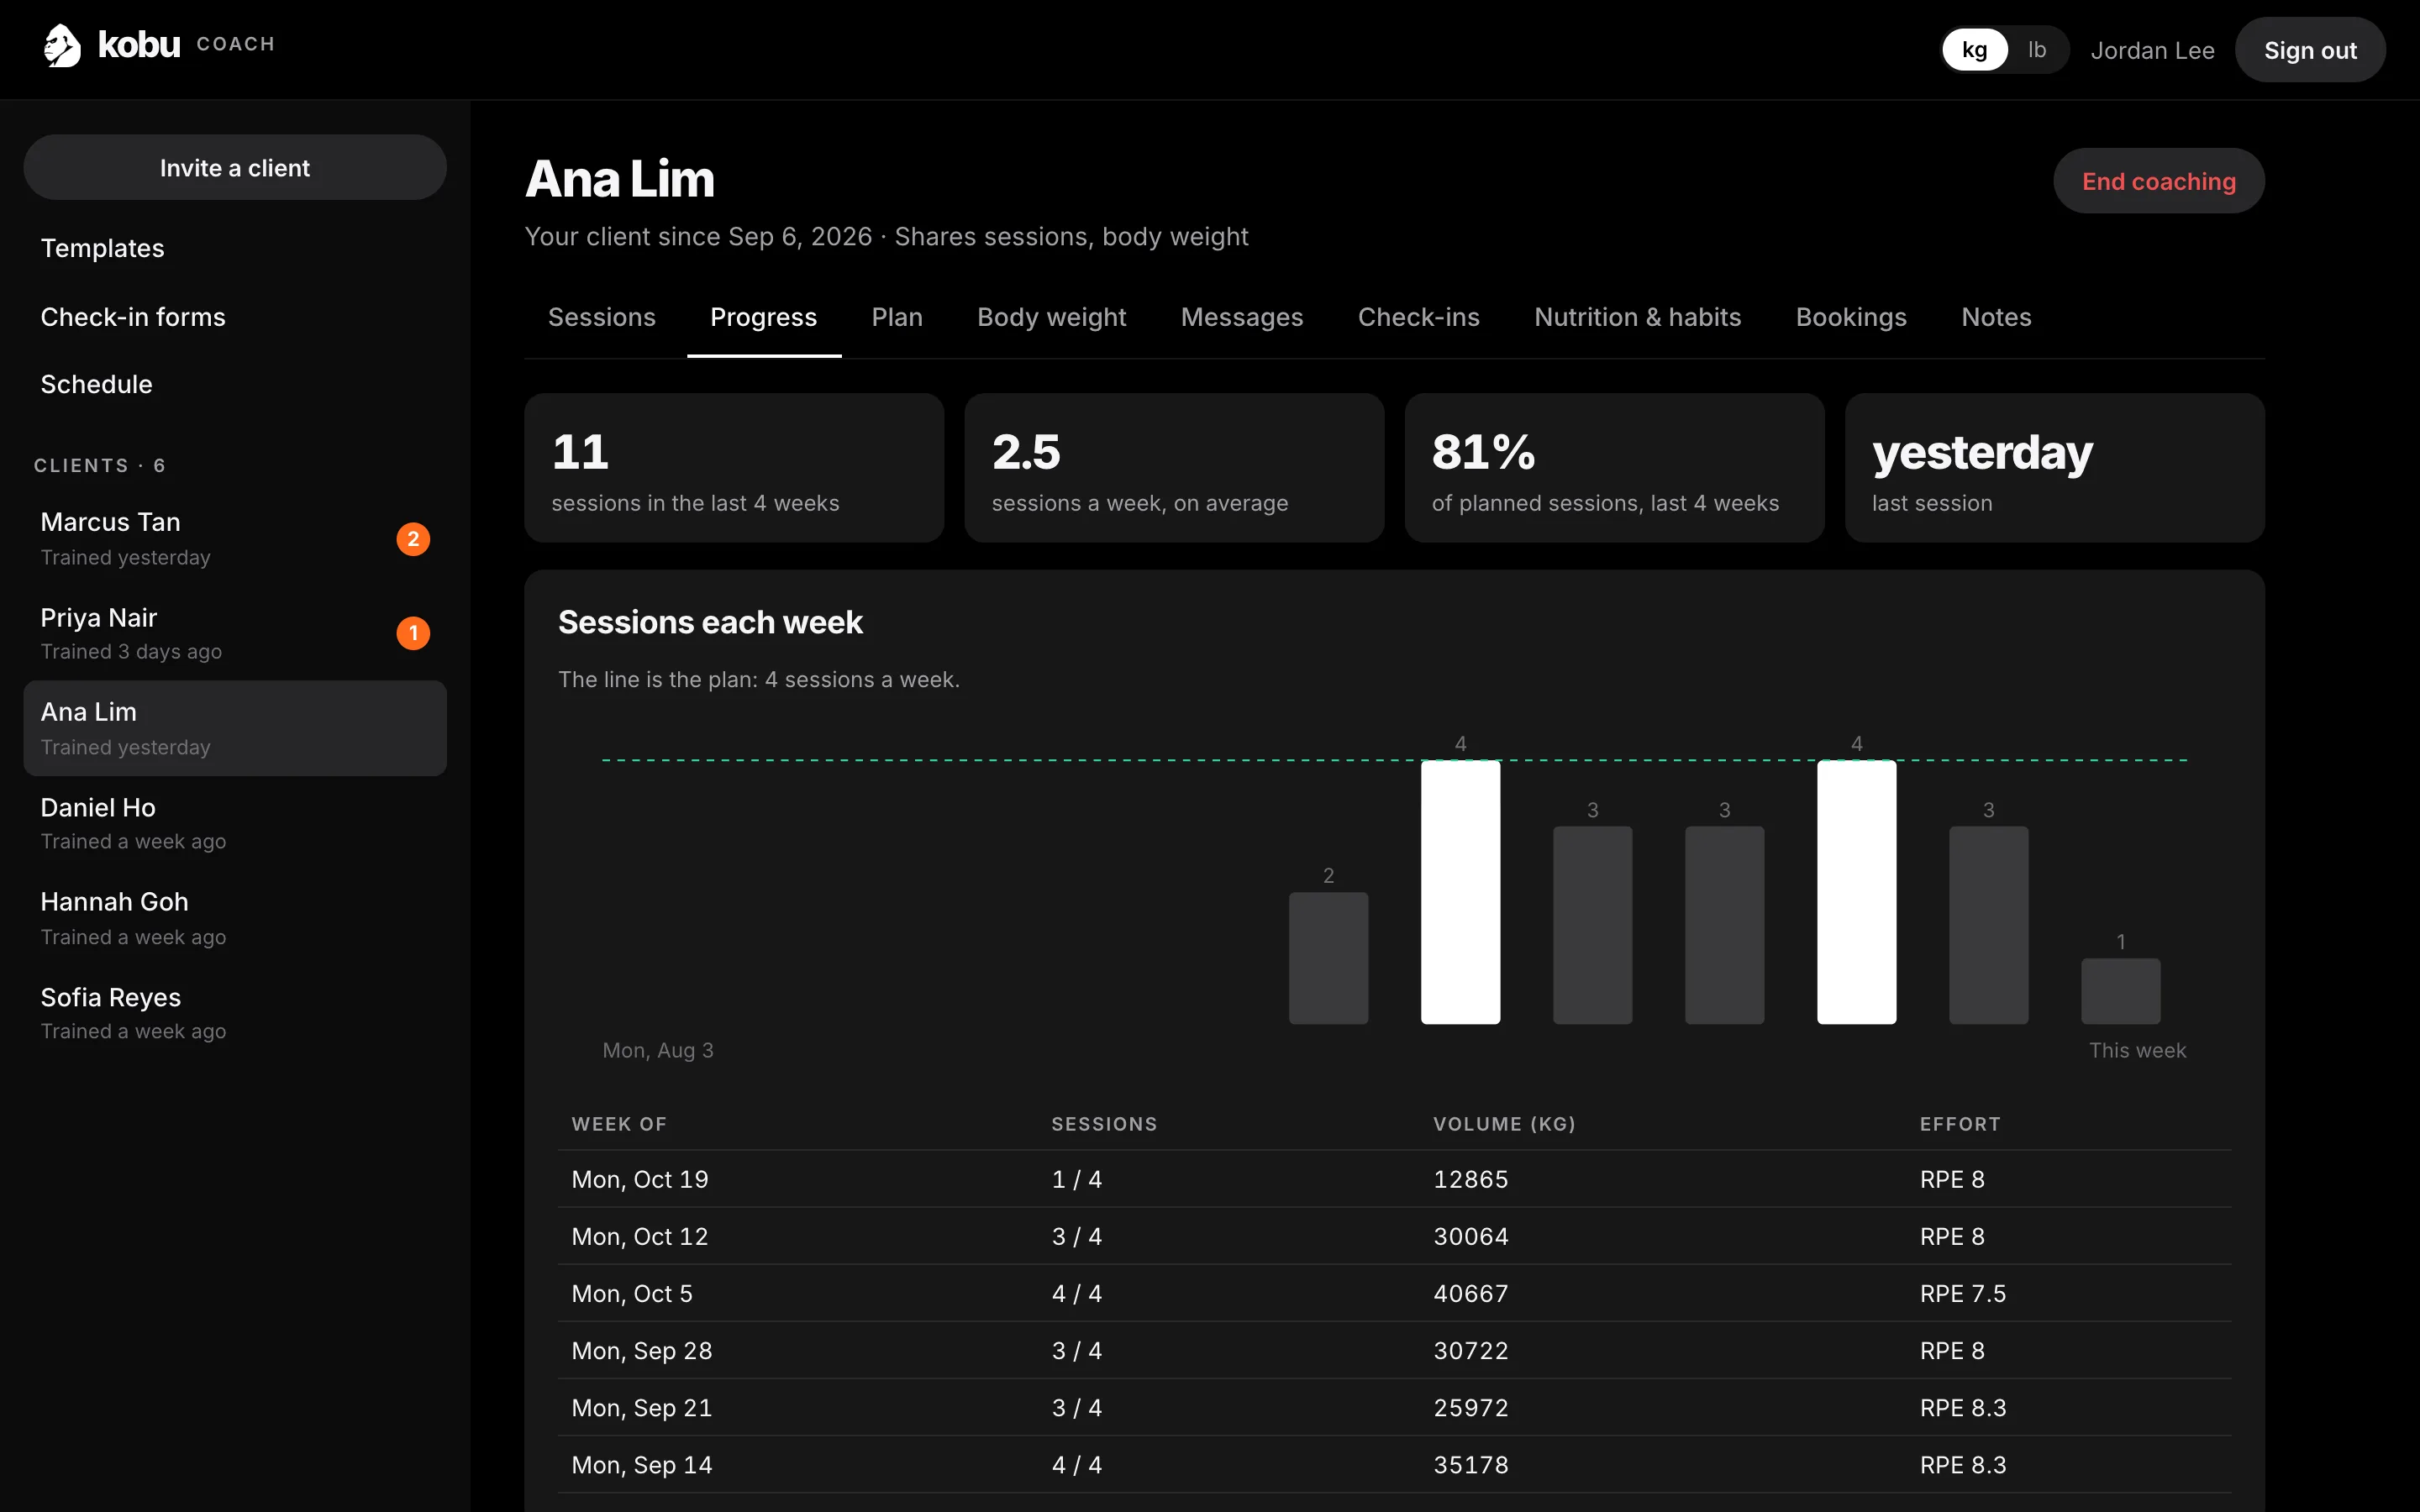The width and height of the screenshot is (2420, 1512).
Task: Select client Daniel Ho
Action: pyautogui.click(x=235, y=823)
